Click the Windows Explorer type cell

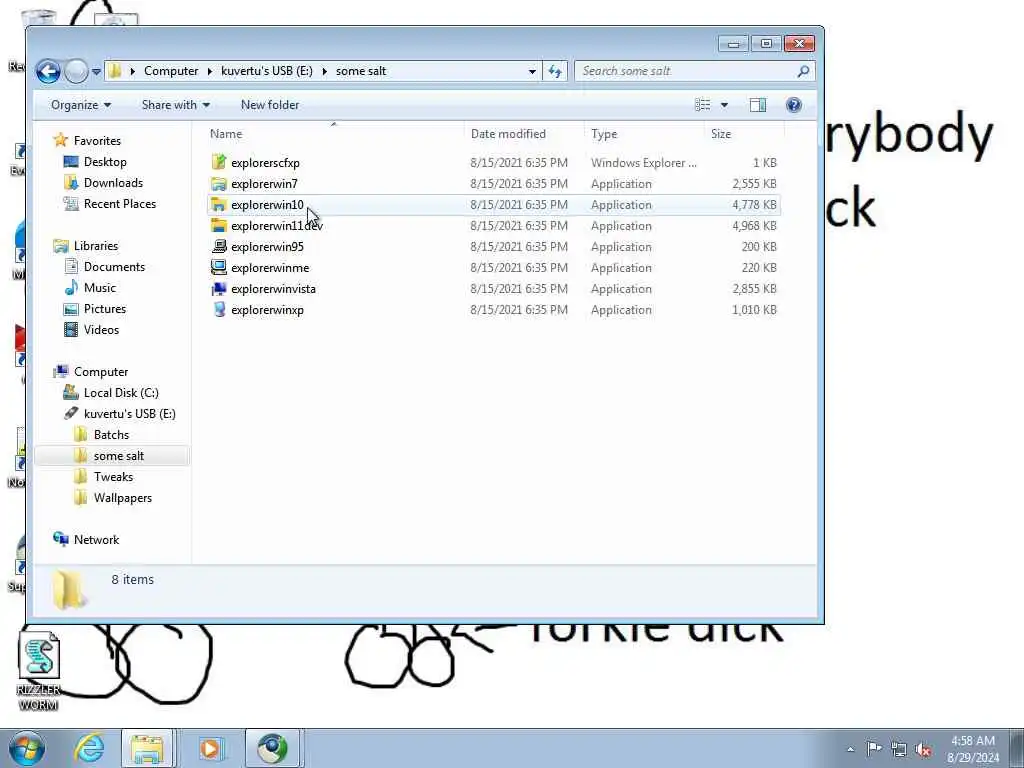pyautogui.click(x=643, y=163)
